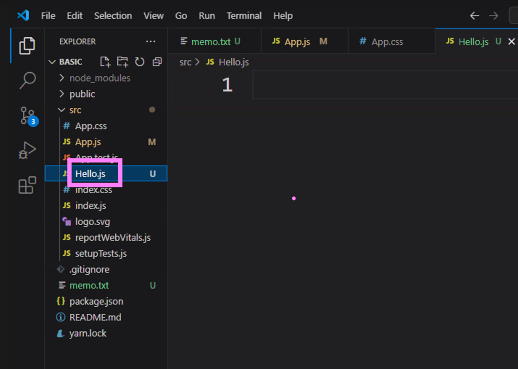Collapse the src folder

(106, 110)
